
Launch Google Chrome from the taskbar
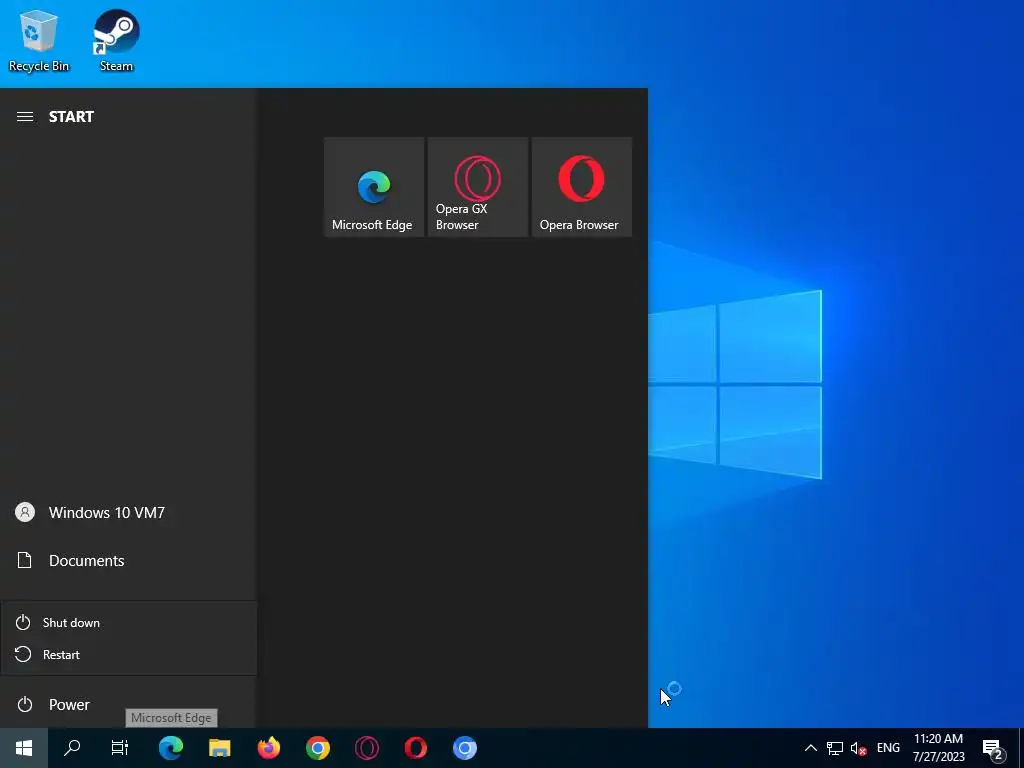(317, 748)
